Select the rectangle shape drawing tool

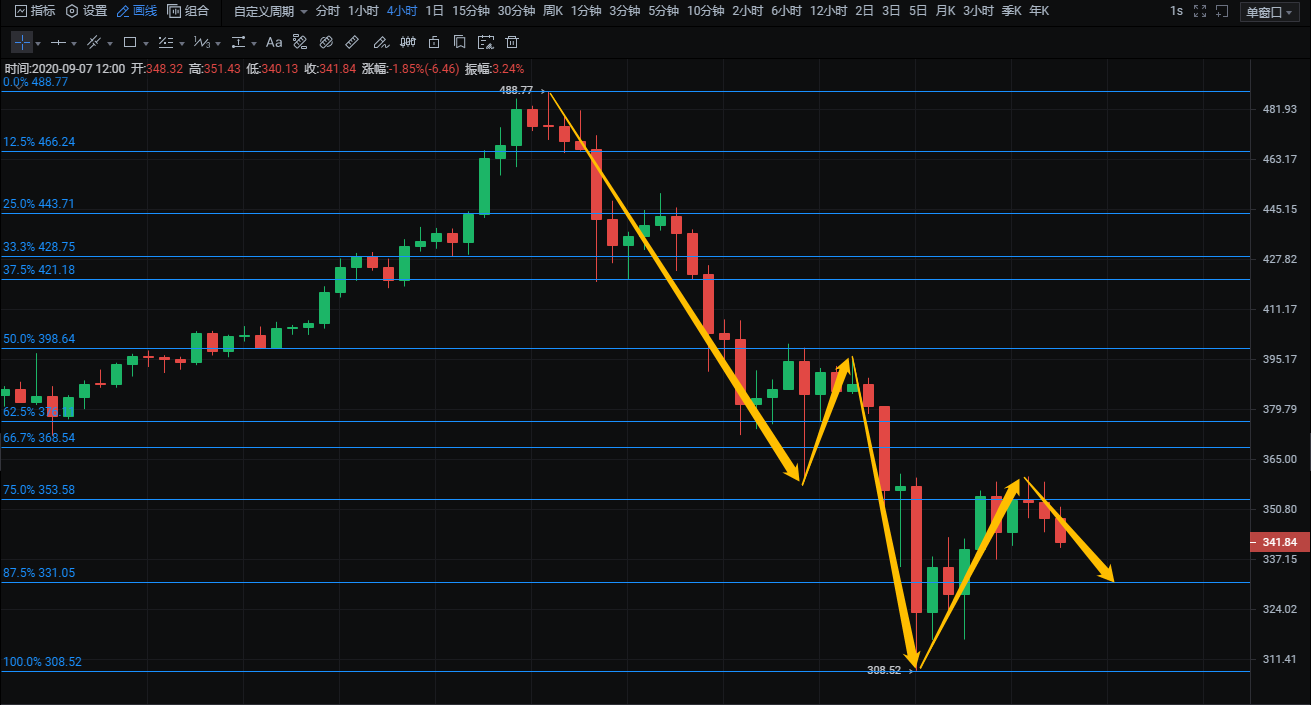pyautogui.click(x=129, y=43)
